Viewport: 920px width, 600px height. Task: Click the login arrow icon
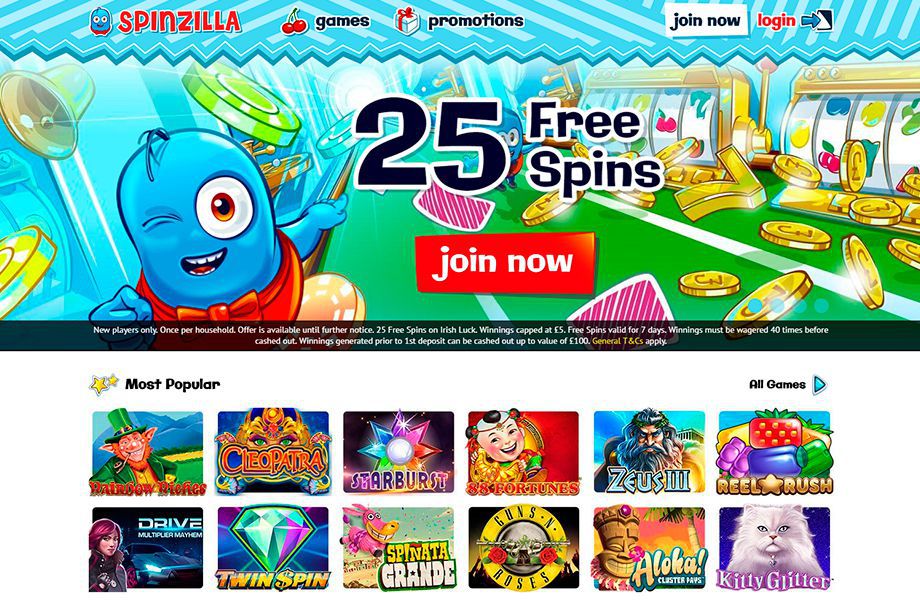pos(817,21)
